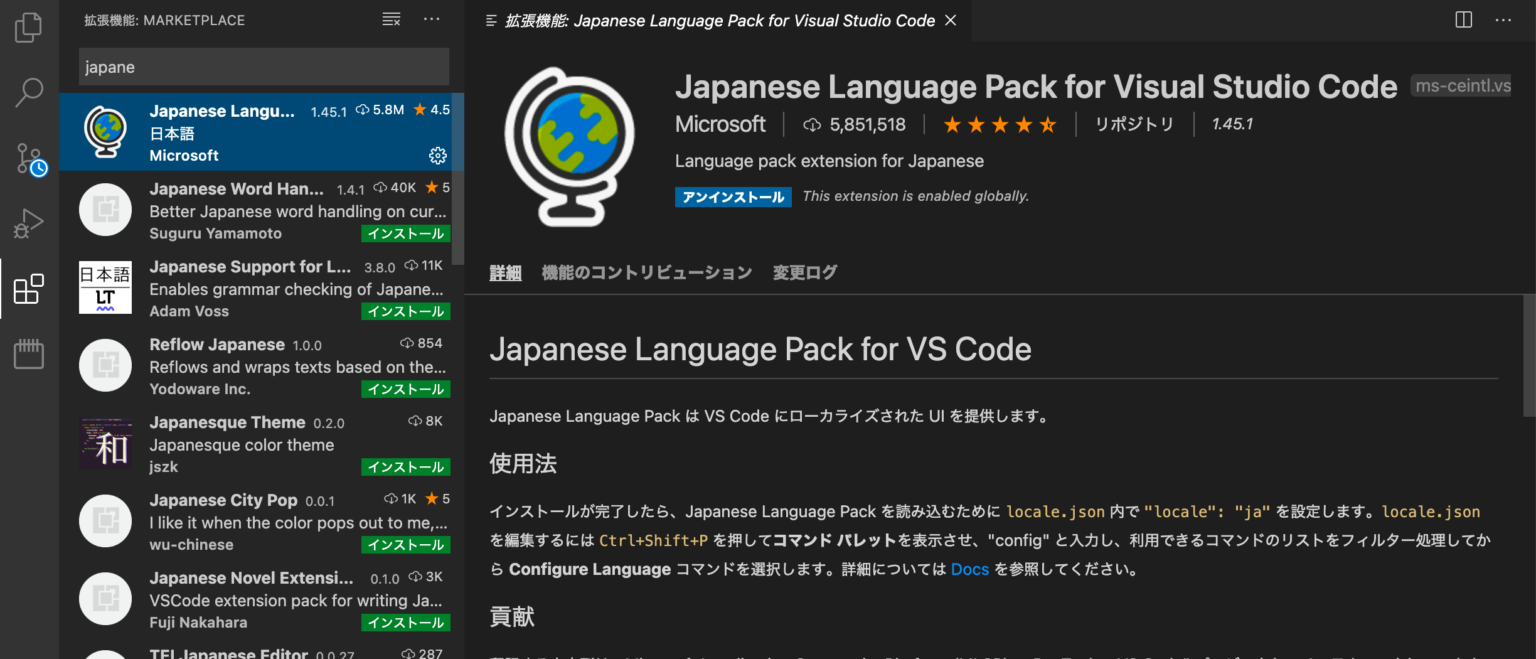Open the リポジトリ link in the extension header
Image resolution: width=1536 pixels, height=659 pixels.
pyautogui.click(x=1135, y=123)
